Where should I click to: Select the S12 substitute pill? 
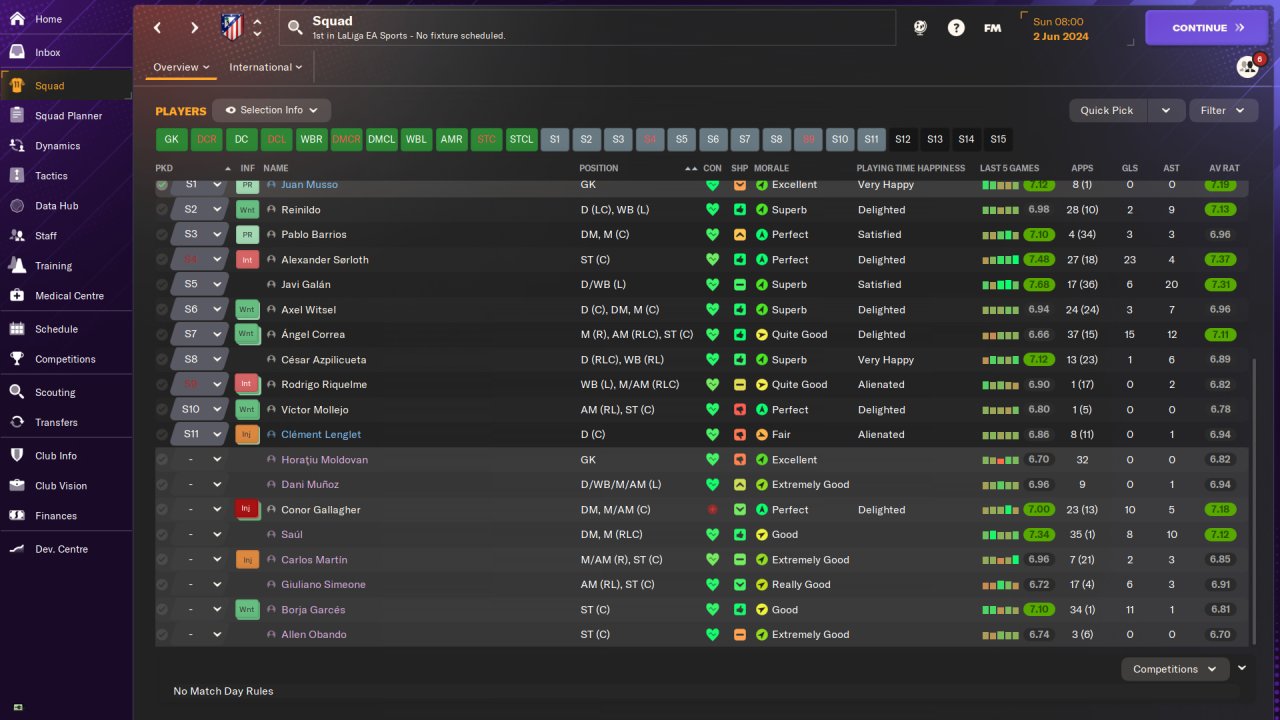point(903,139)
